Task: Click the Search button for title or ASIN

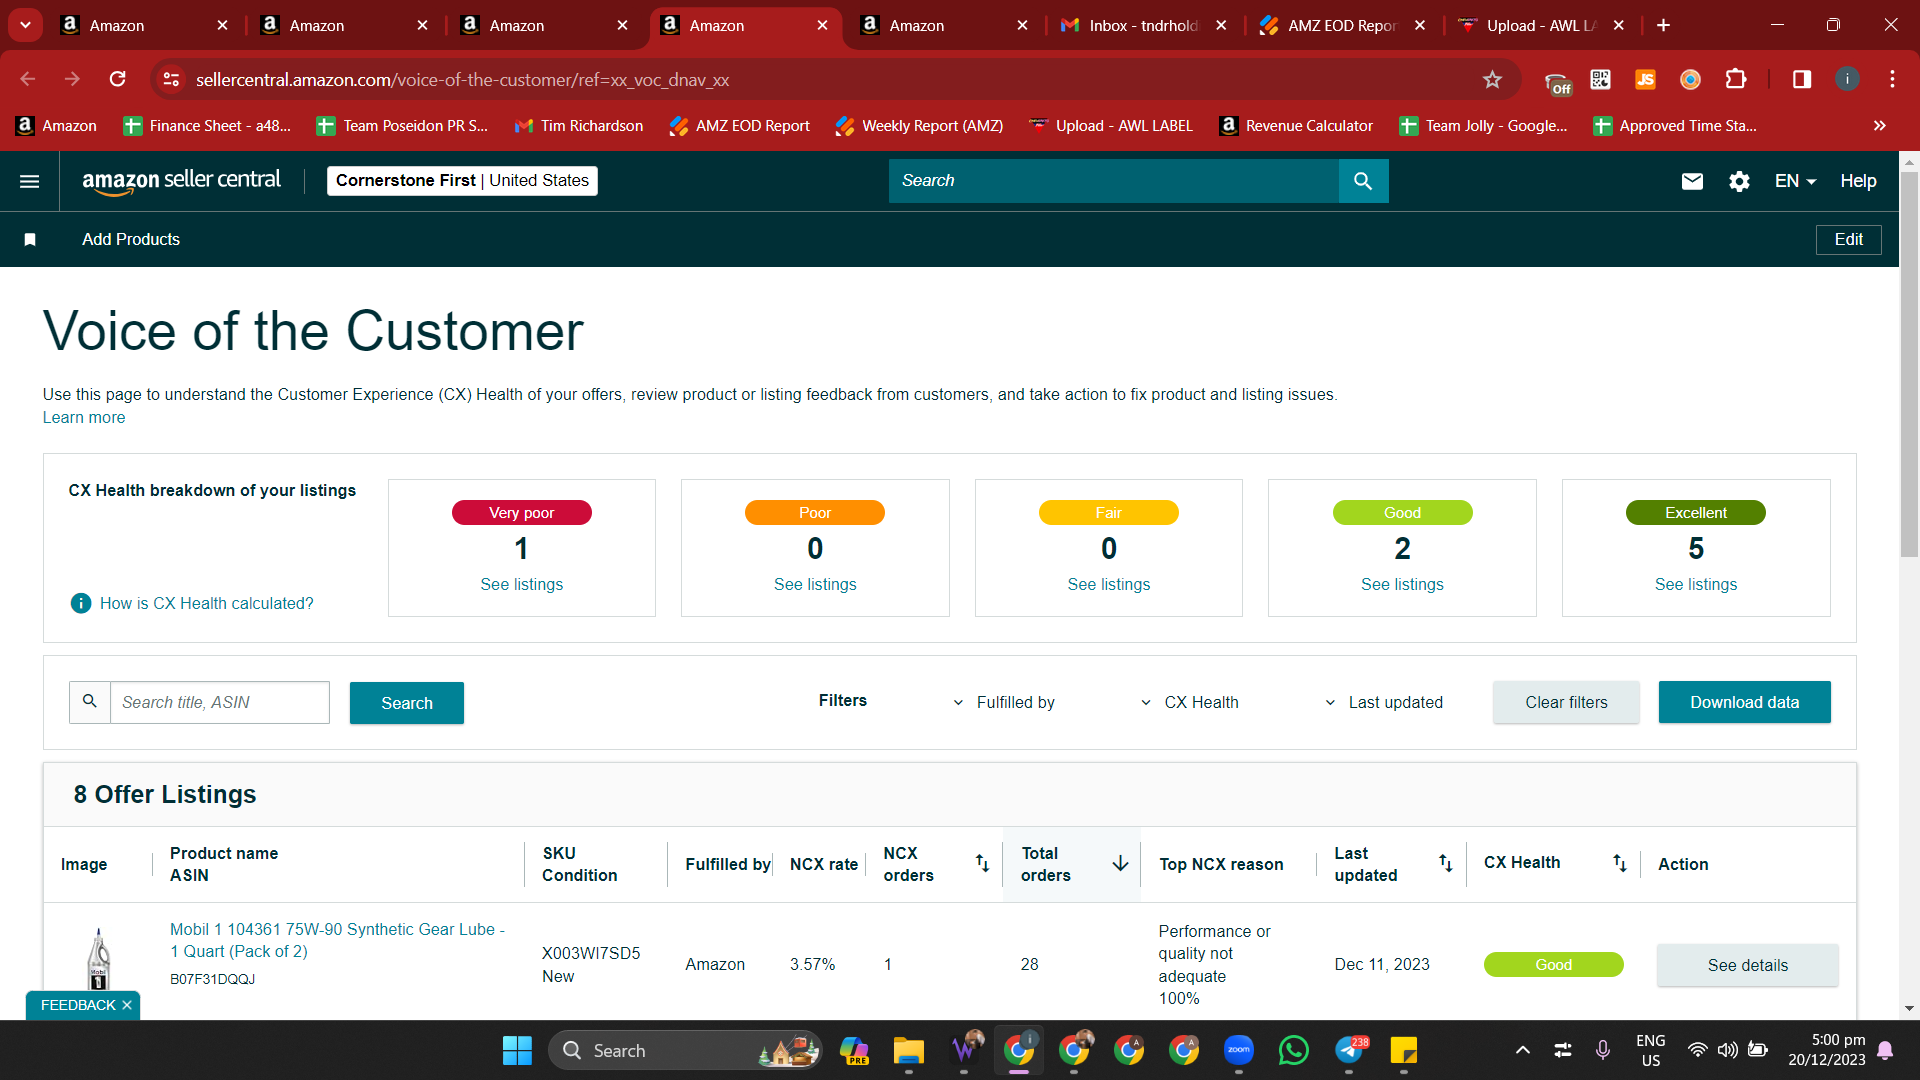Action: pos(407,703)
